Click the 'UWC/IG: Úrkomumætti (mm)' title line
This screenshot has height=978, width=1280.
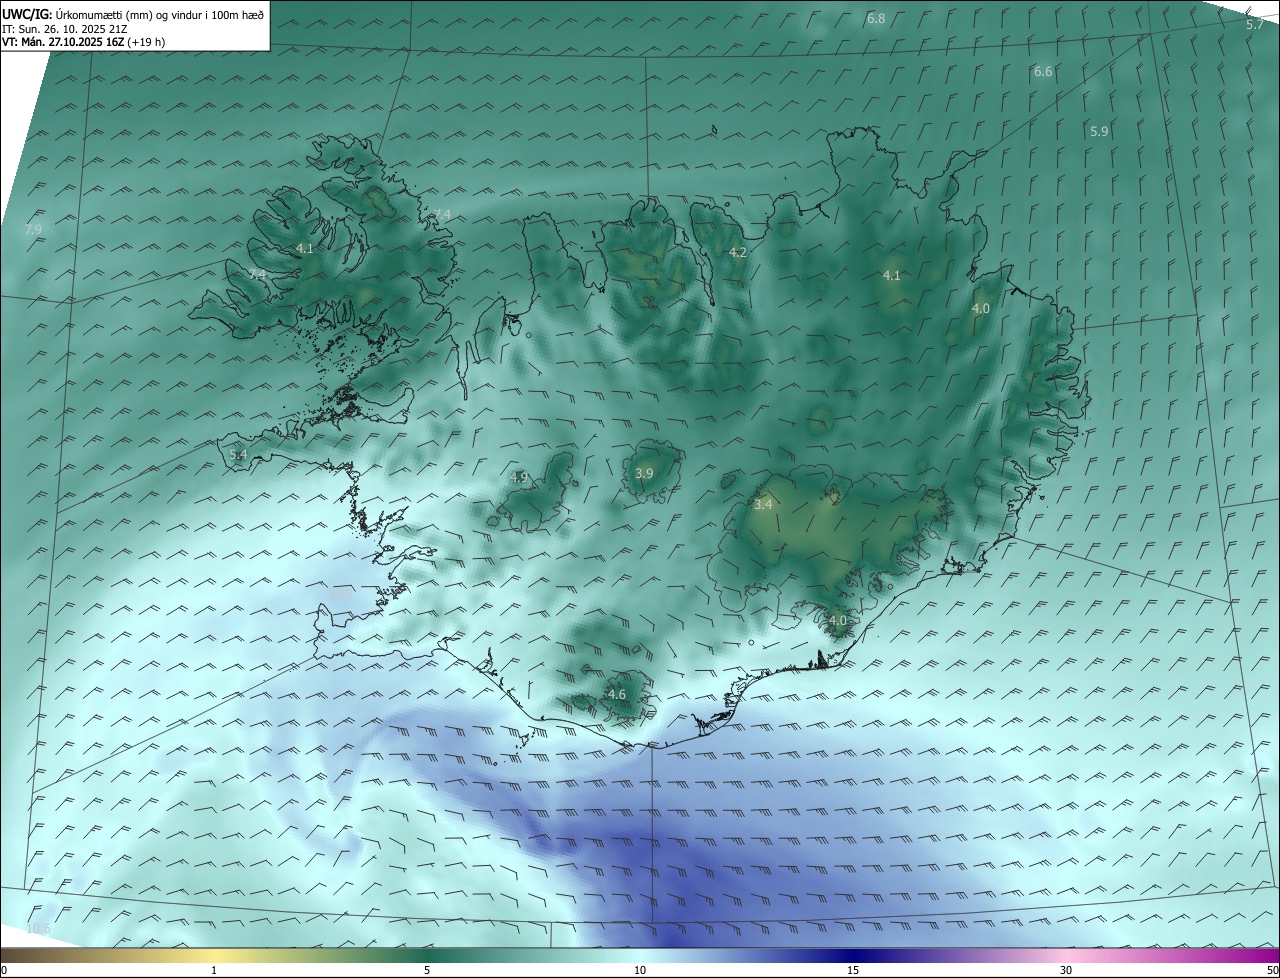coord(134,14)
